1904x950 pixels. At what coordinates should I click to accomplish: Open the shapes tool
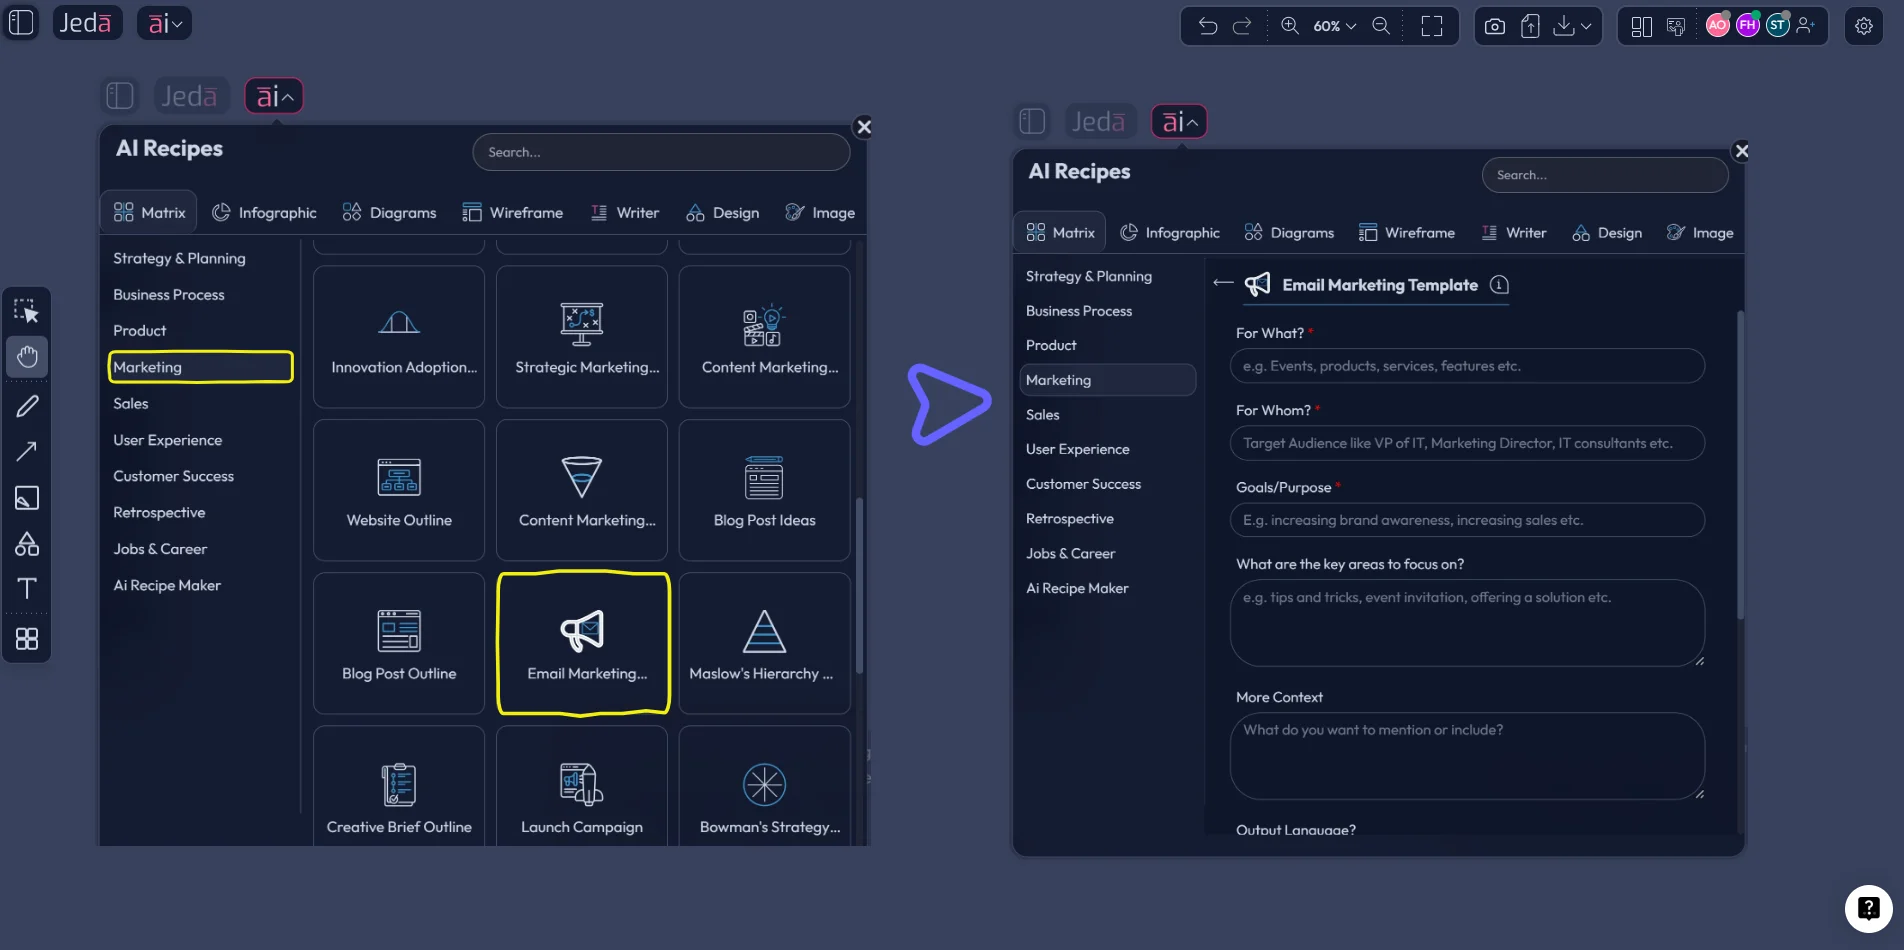click(x=27, y=544)
